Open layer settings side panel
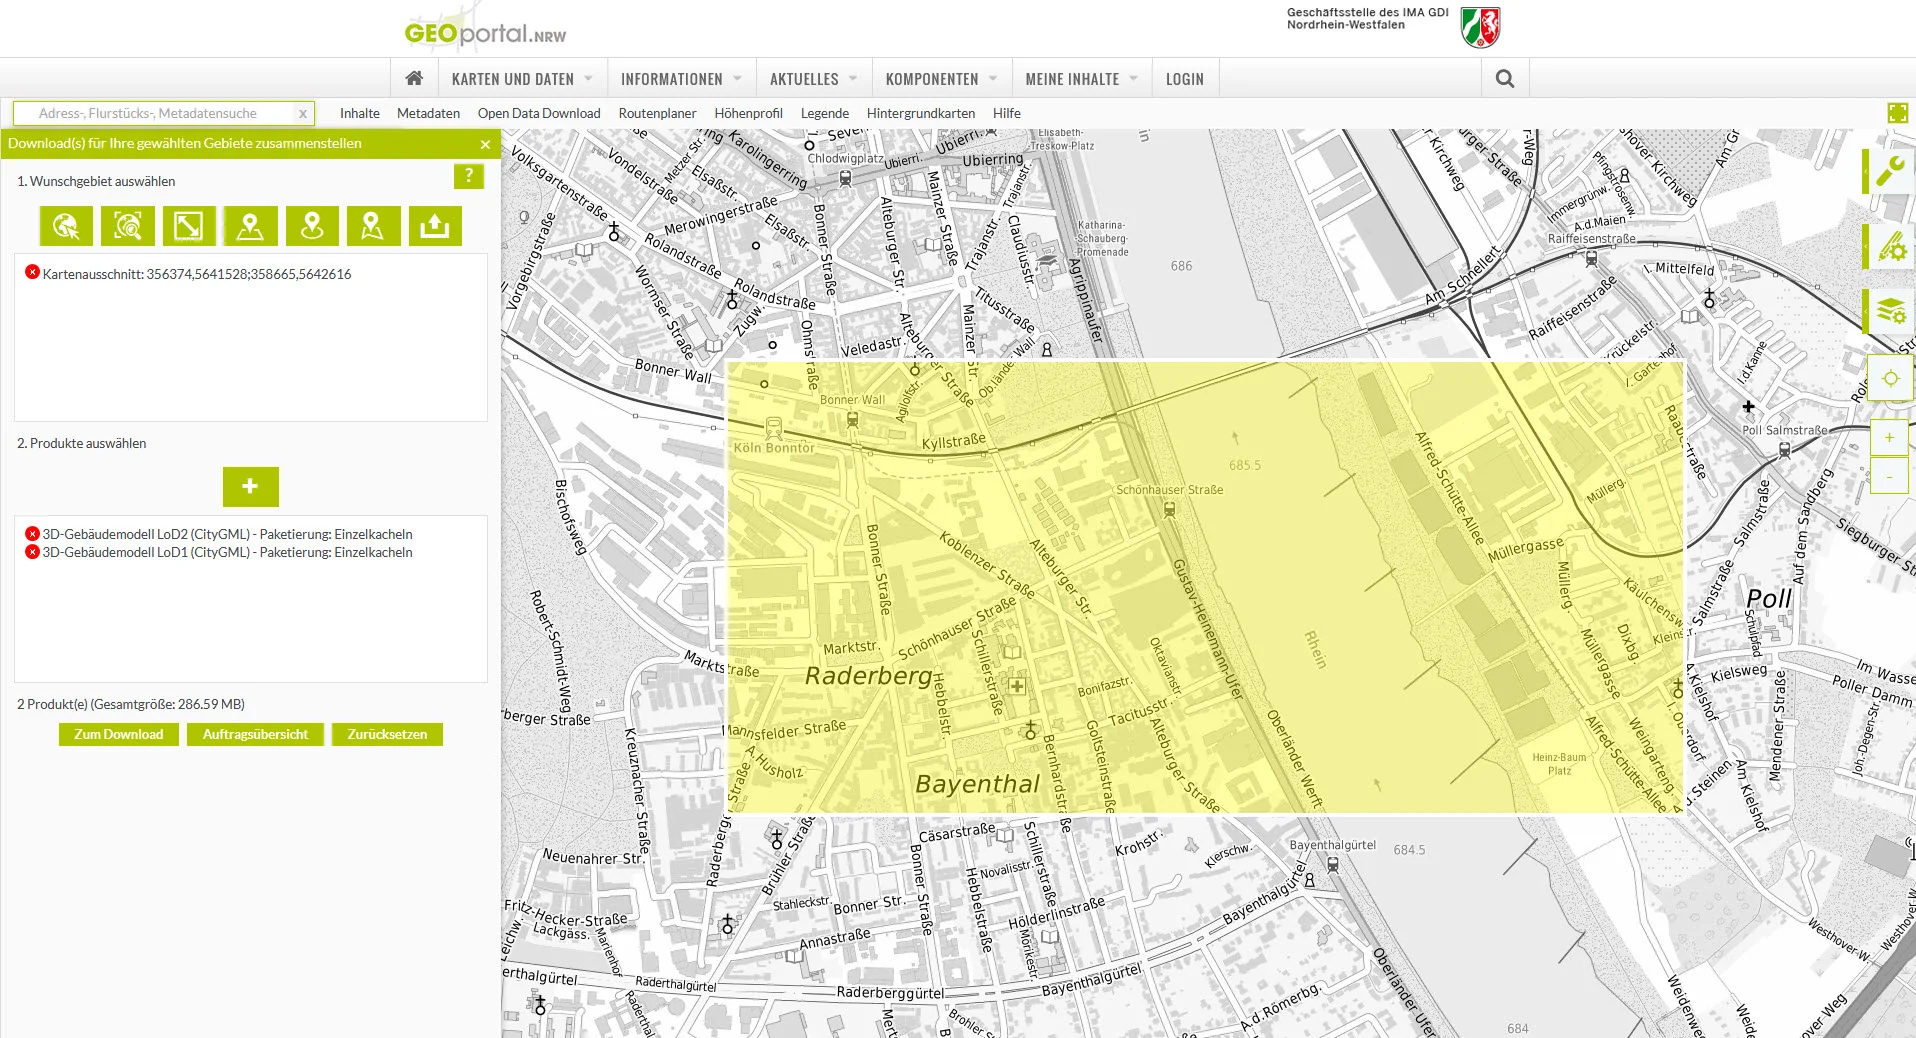1916x1038 pixels. pos(1889,311)
